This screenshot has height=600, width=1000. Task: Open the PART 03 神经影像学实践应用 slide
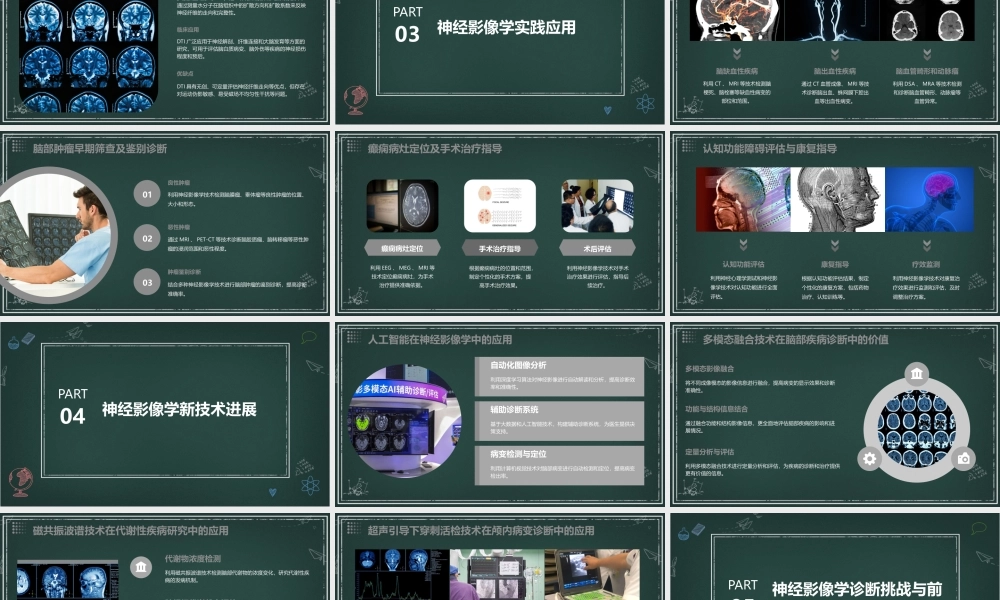click(499, 62)
